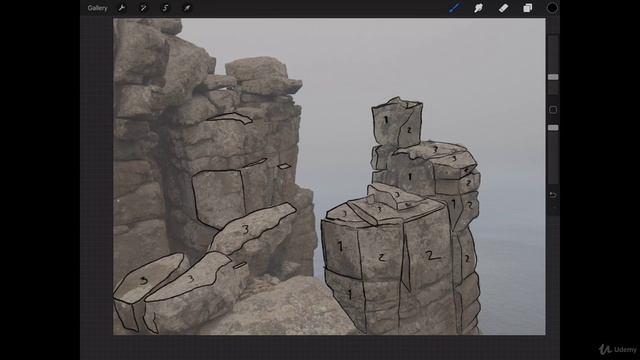Tap the undo arrow in sidebar

click(x=553, y=195)
